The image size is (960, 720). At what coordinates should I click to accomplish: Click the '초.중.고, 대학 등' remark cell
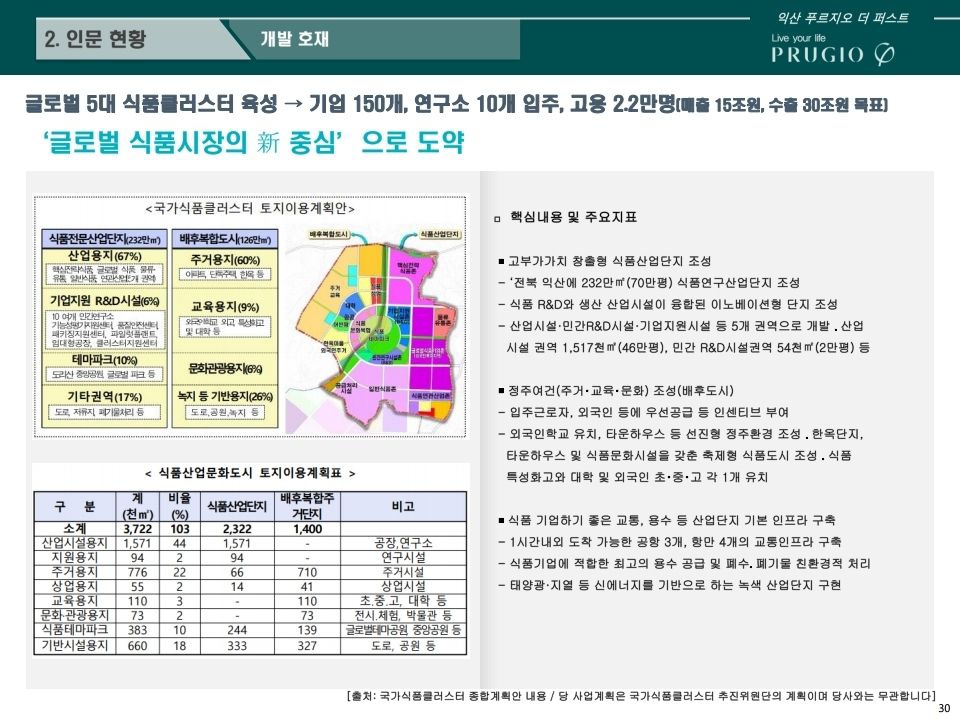coord(403,601)
